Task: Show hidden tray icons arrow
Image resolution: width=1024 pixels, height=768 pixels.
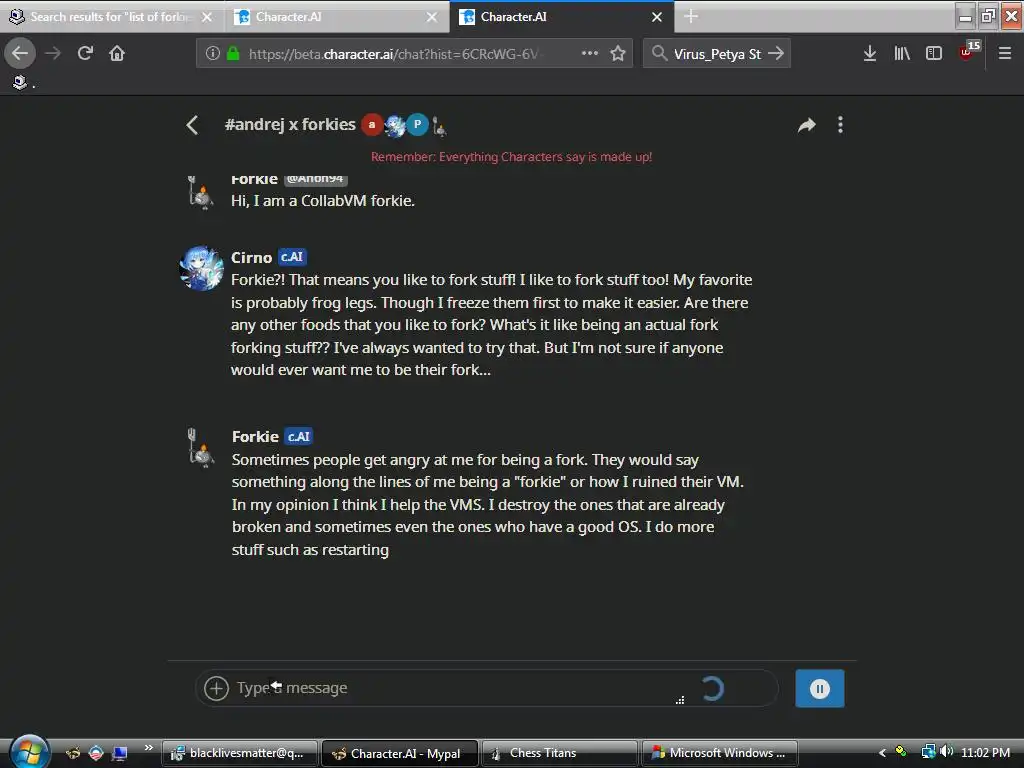Action: (x=882, y=752)
